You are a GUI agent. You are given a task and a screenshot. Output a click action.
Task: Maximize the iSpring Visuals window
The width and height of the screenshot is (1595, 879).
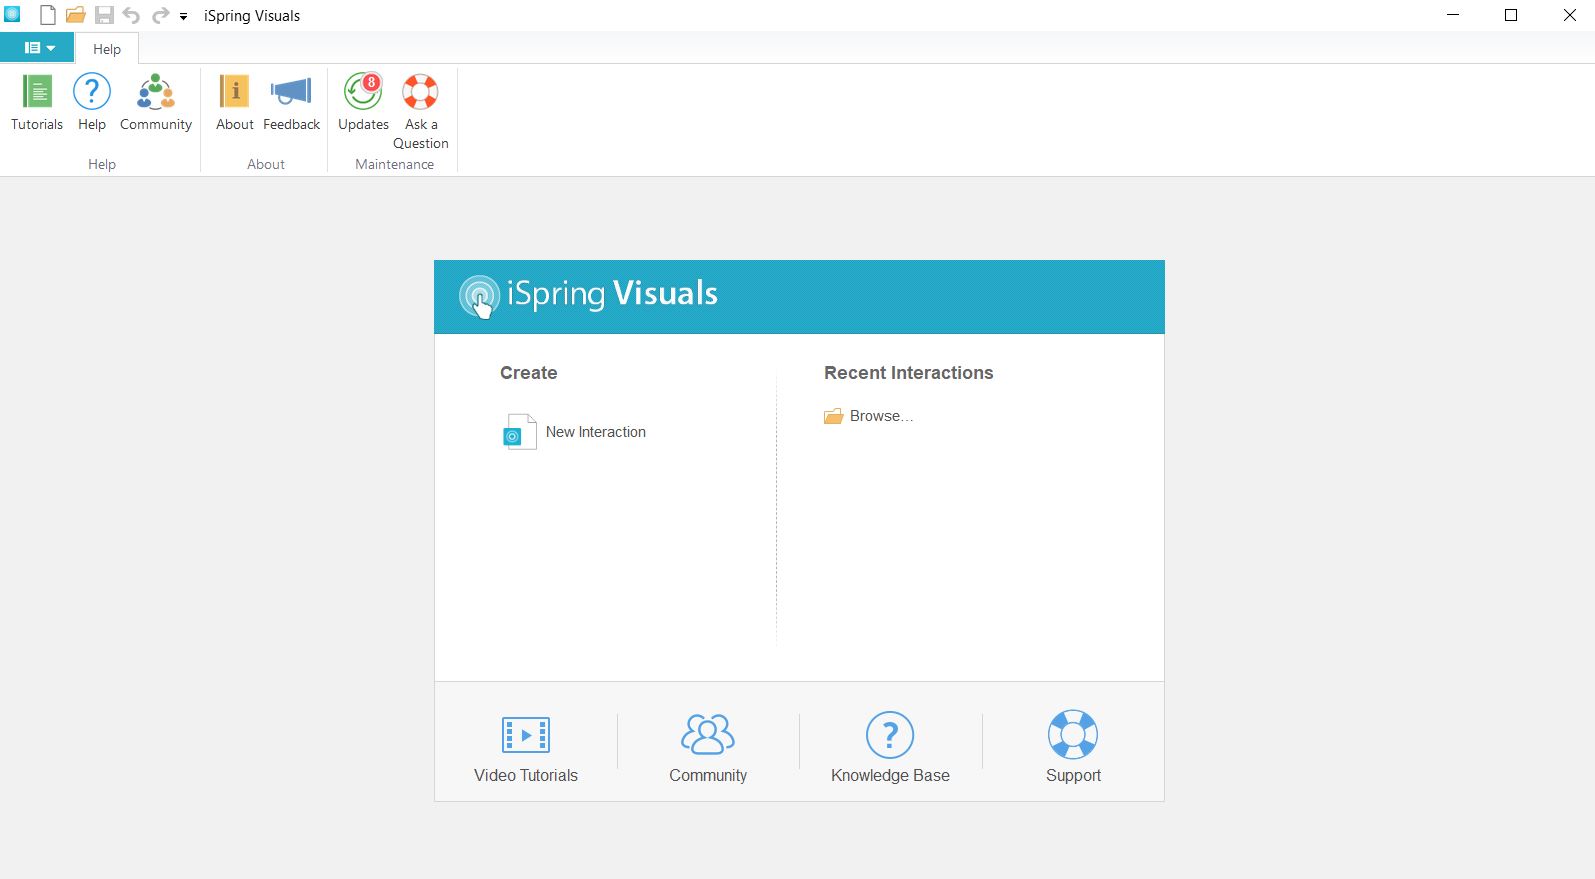pos(1511,15)
